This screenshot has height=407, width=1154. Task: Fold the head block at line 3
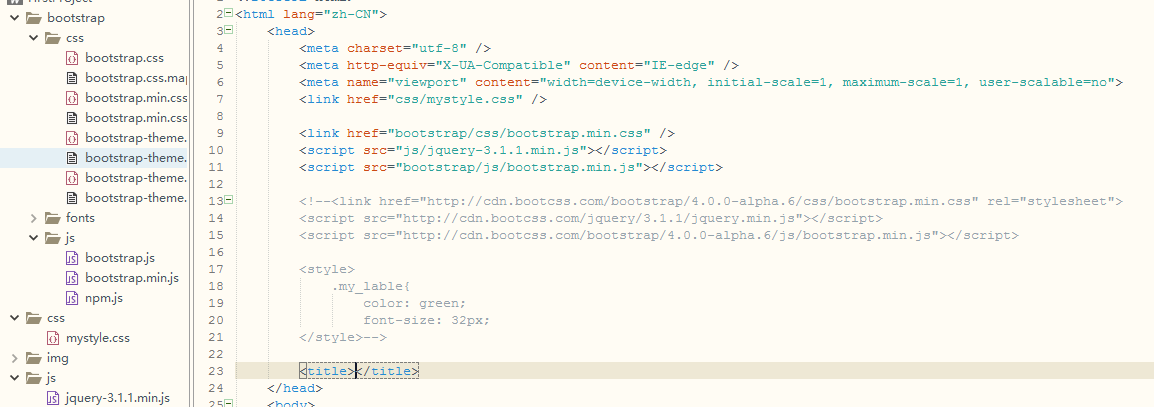click(x=228, y=31)
